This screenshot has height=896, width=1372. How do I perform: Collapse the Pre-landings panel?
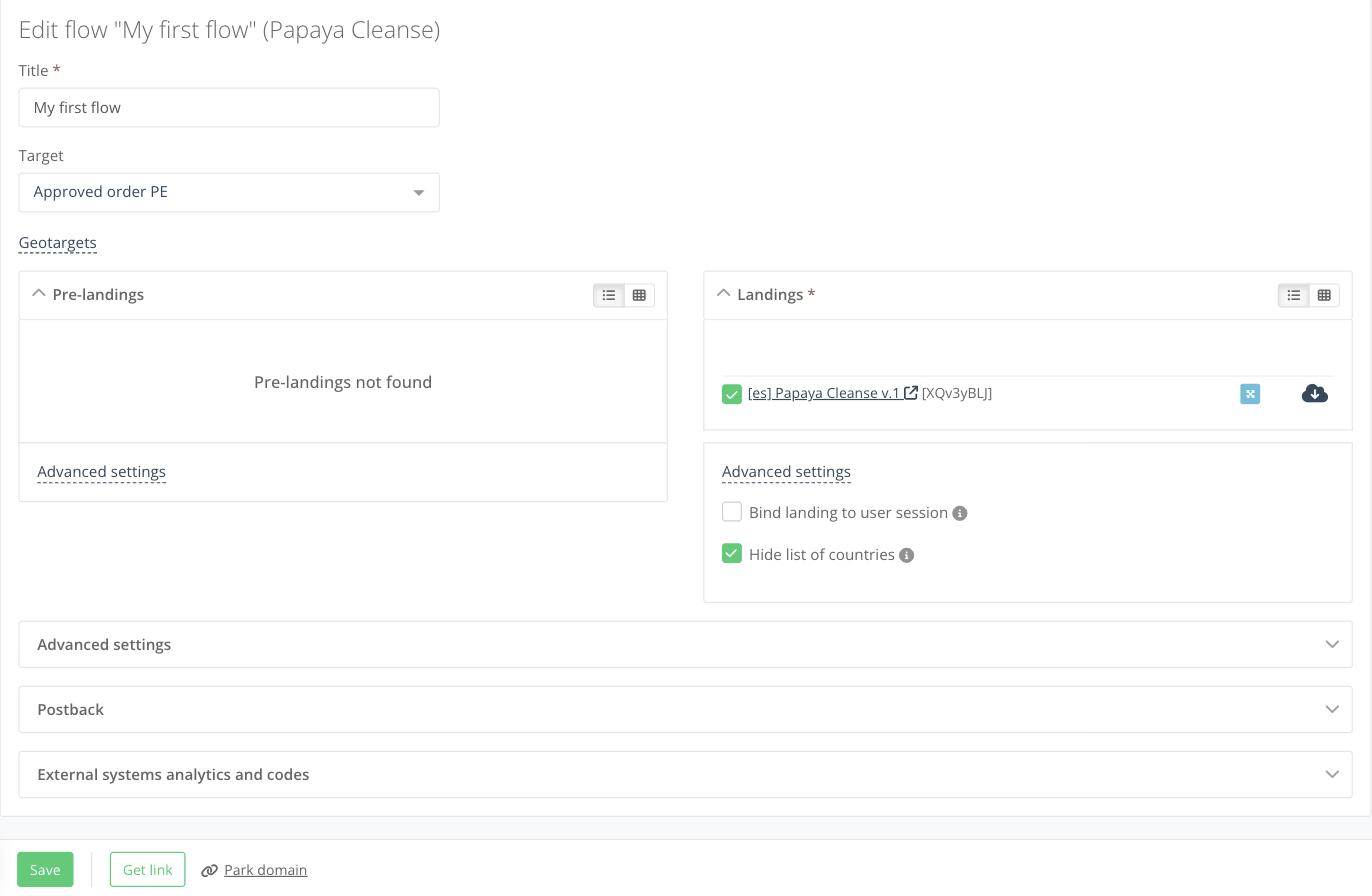point(39,294)
